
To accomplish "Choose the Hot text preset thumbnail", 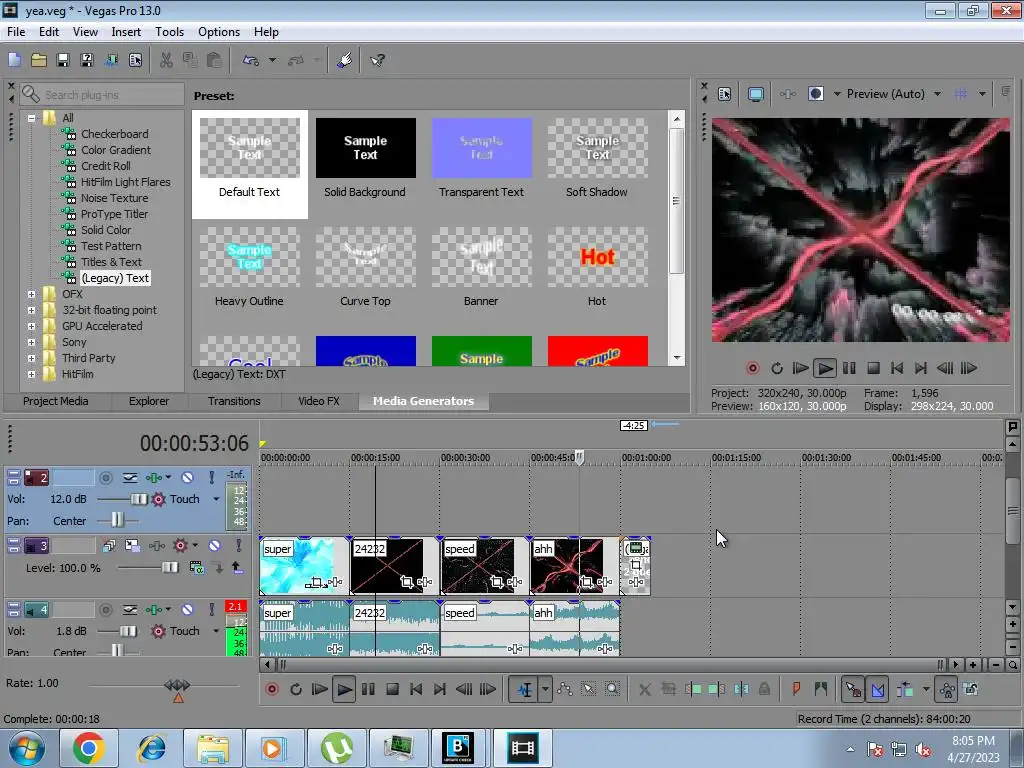I will pyautogui.click(x=598, y=257).
